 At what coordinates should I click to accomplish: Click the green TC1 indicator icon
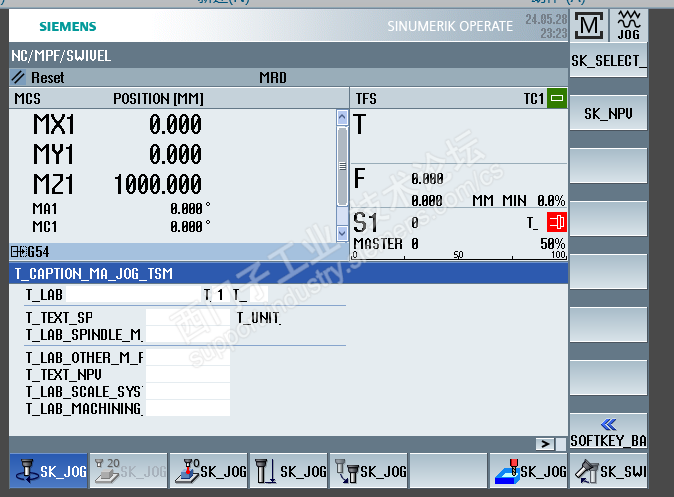557,98
